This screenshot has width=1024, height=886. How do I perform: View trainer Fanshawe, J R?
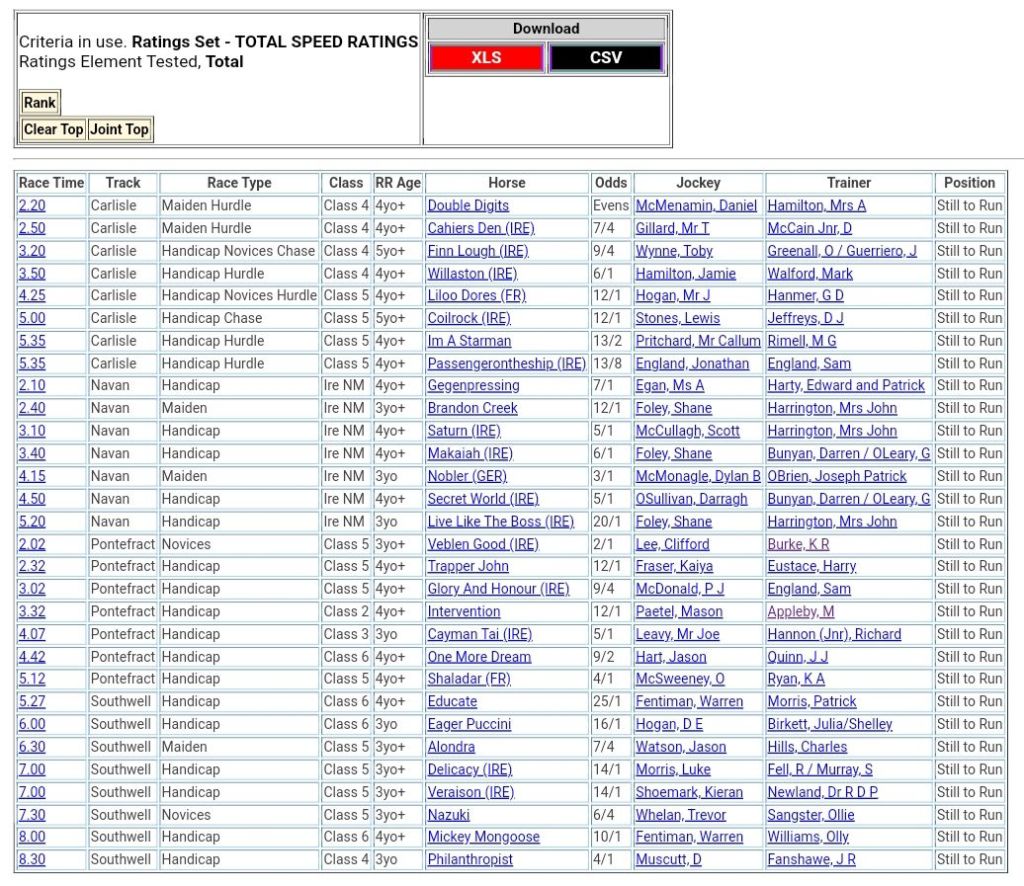811,859
